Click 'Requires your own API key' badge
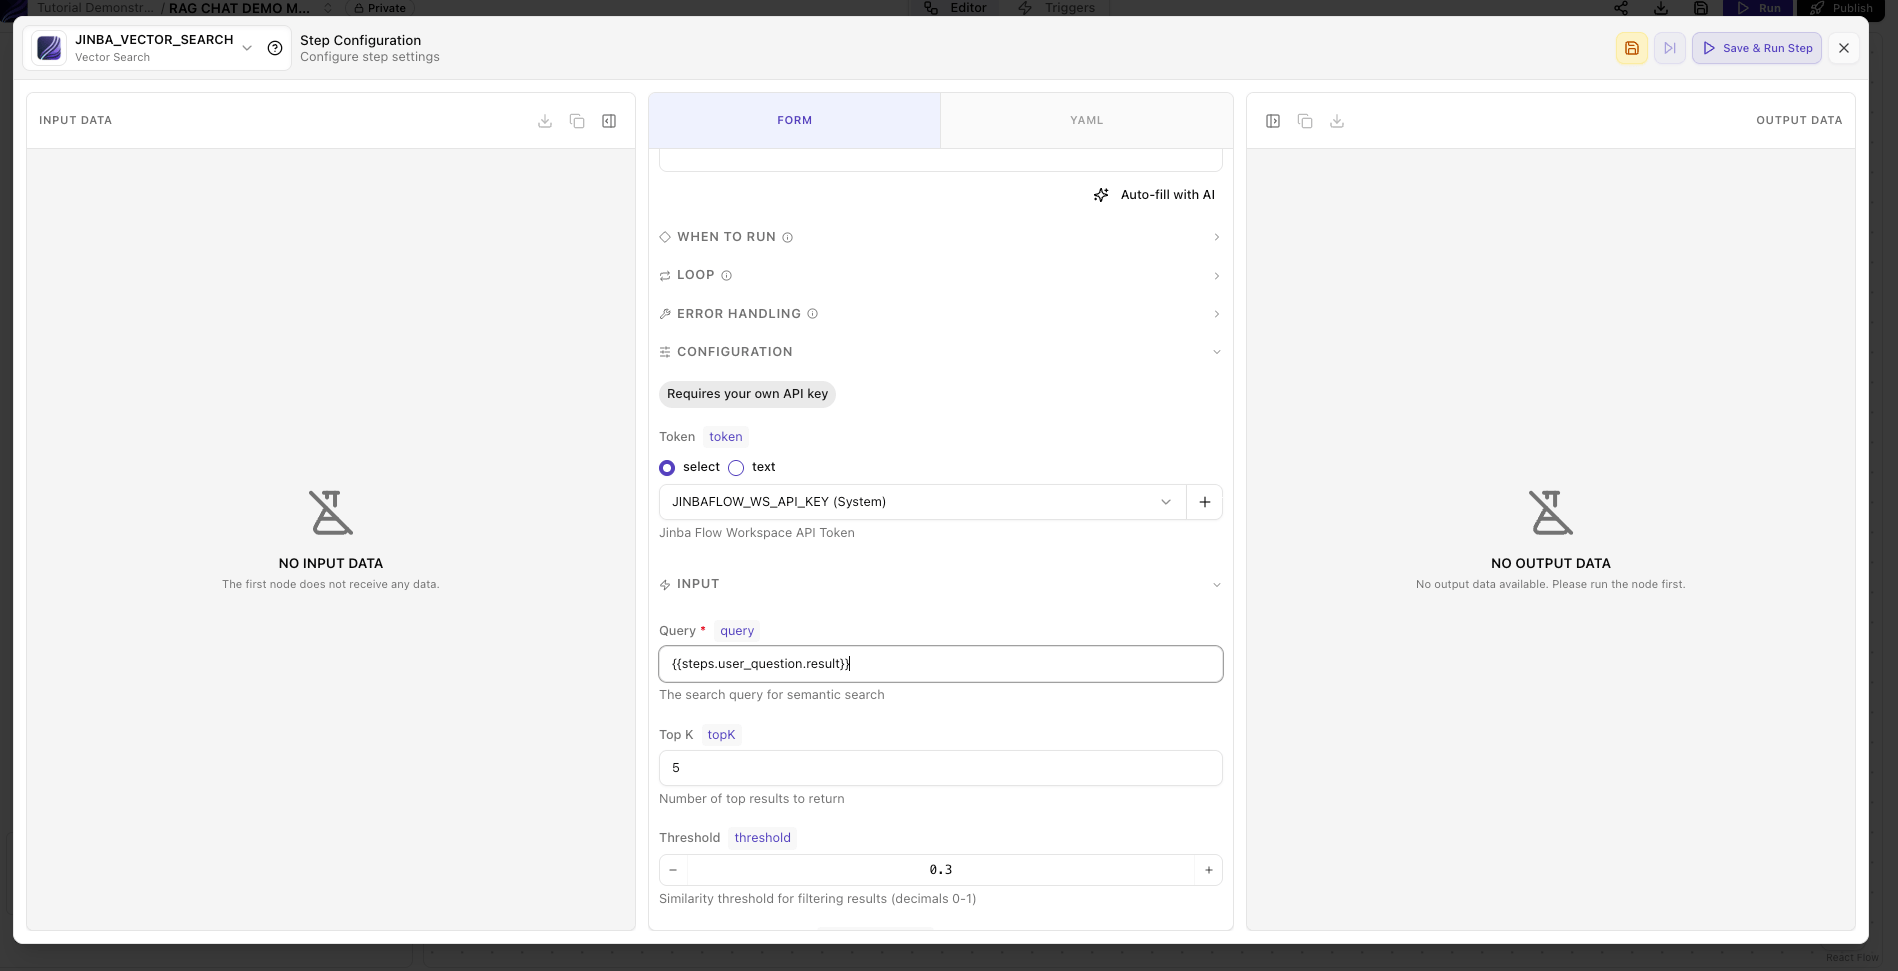 coord(747,394)
